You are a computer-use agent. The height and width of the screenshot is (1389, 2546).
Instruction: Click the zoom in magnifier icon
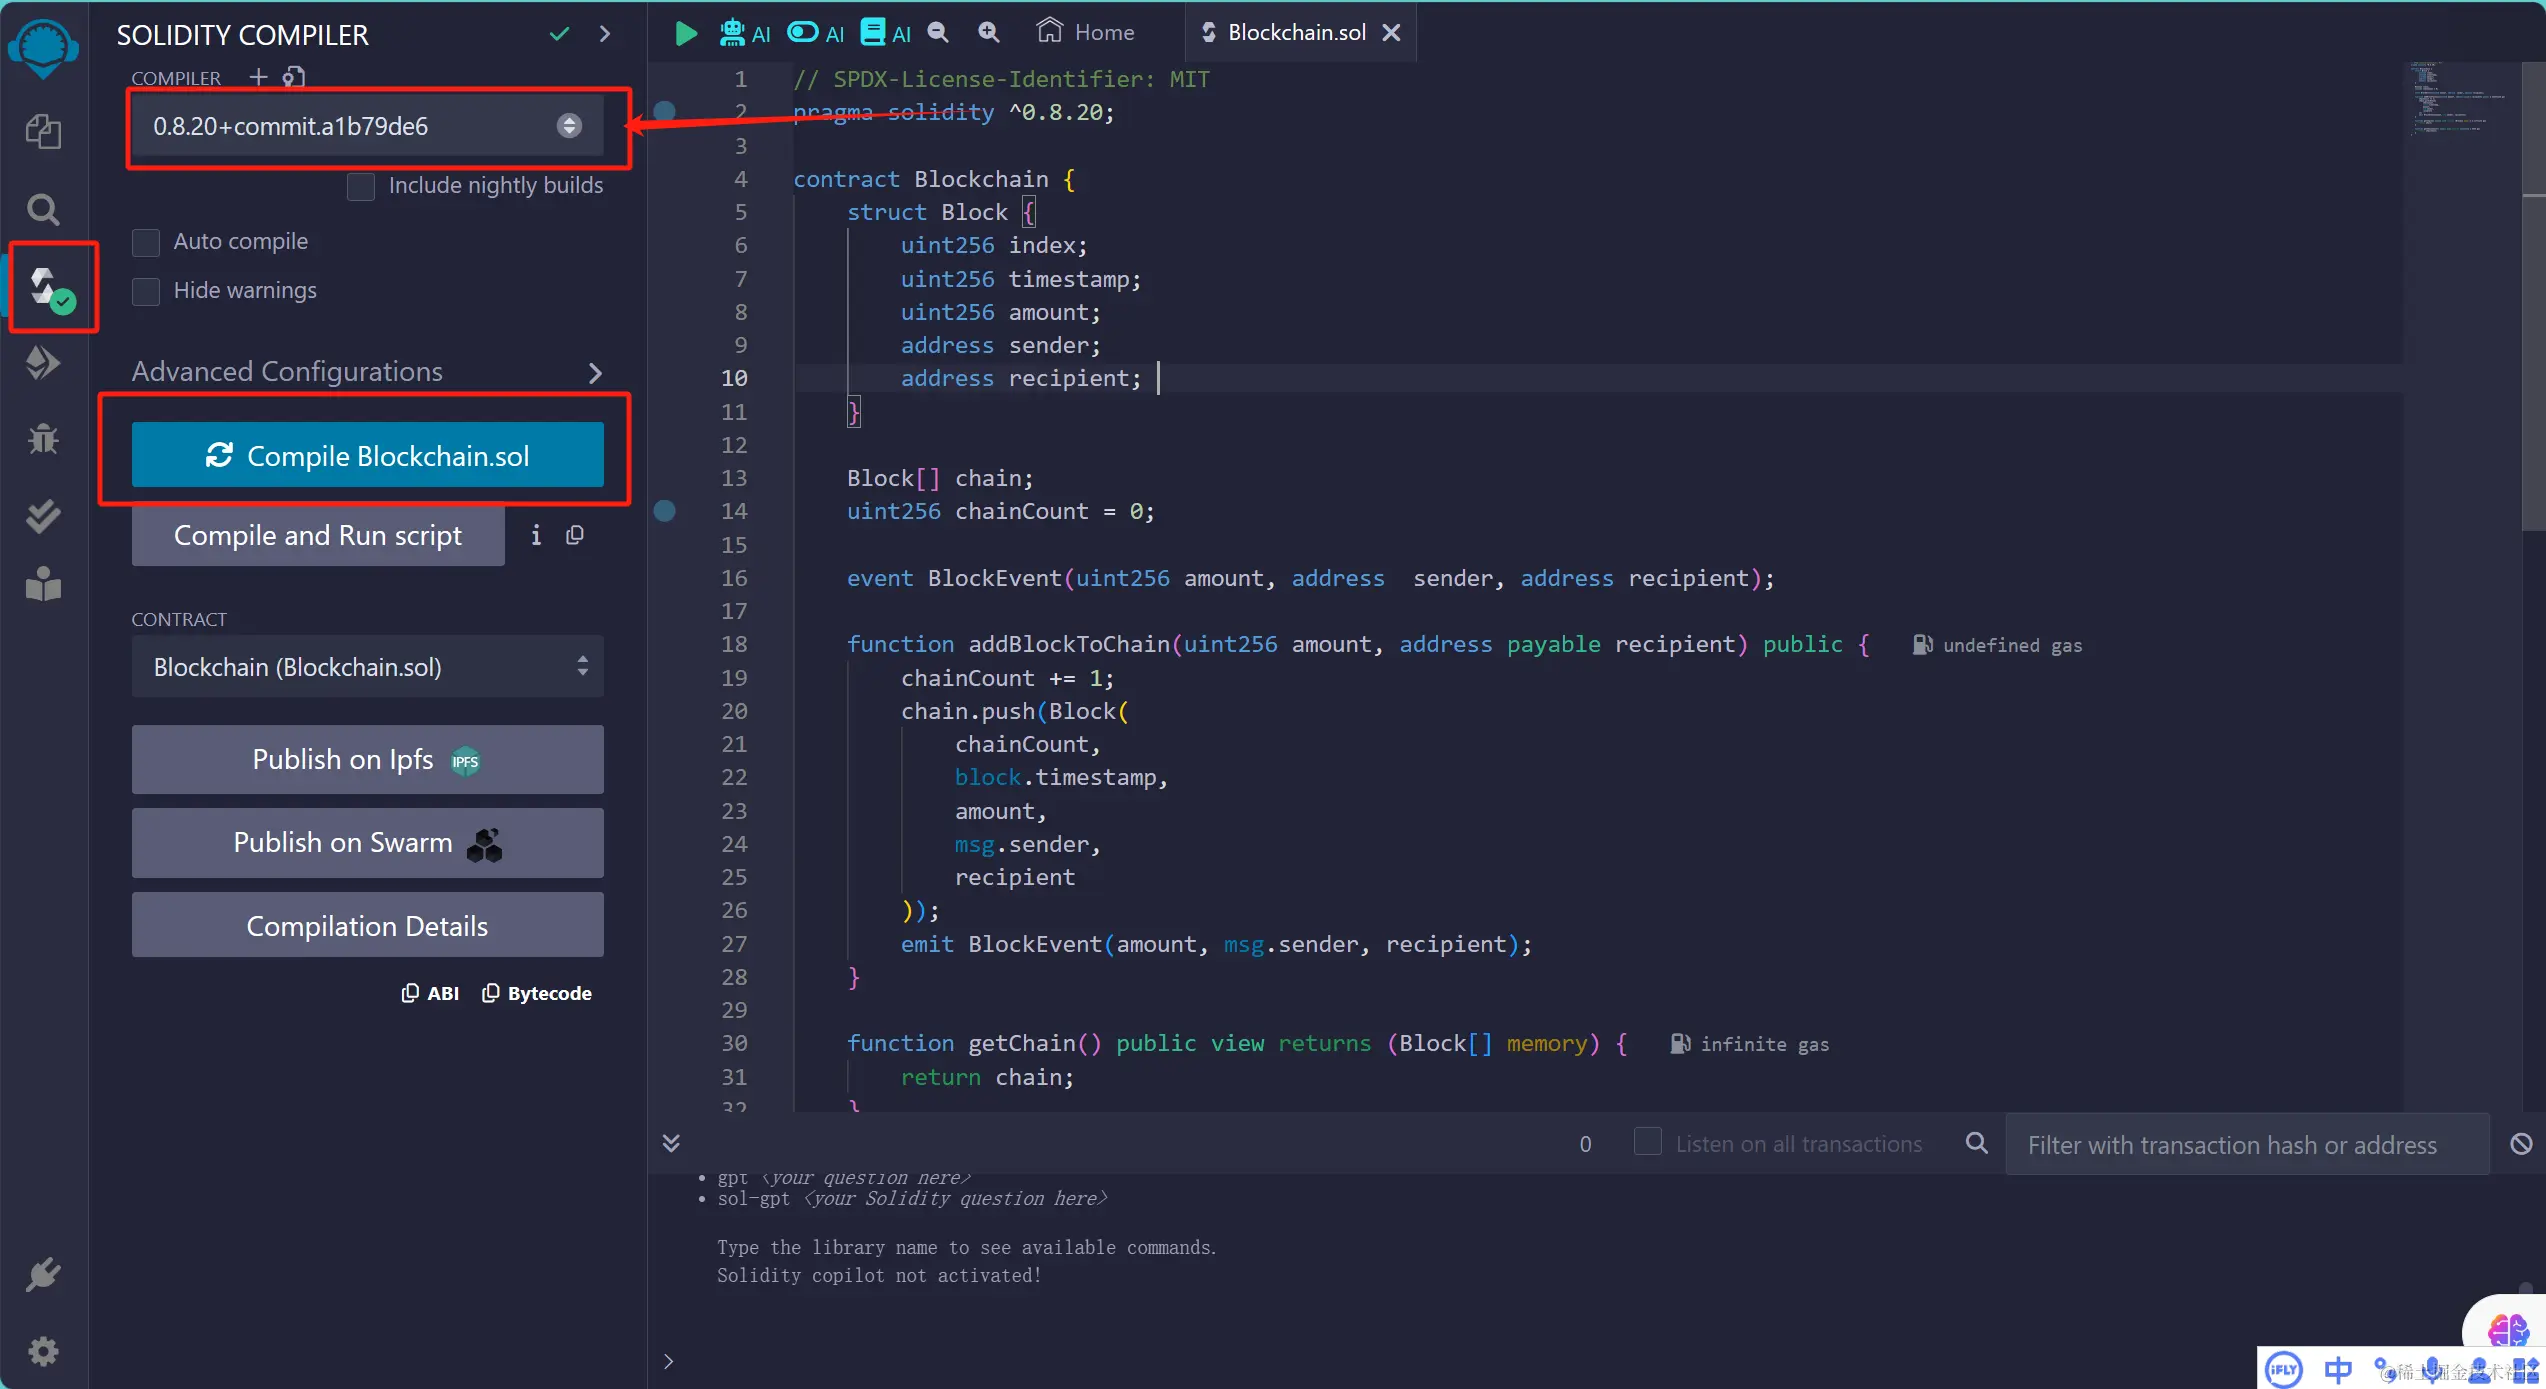988,33
